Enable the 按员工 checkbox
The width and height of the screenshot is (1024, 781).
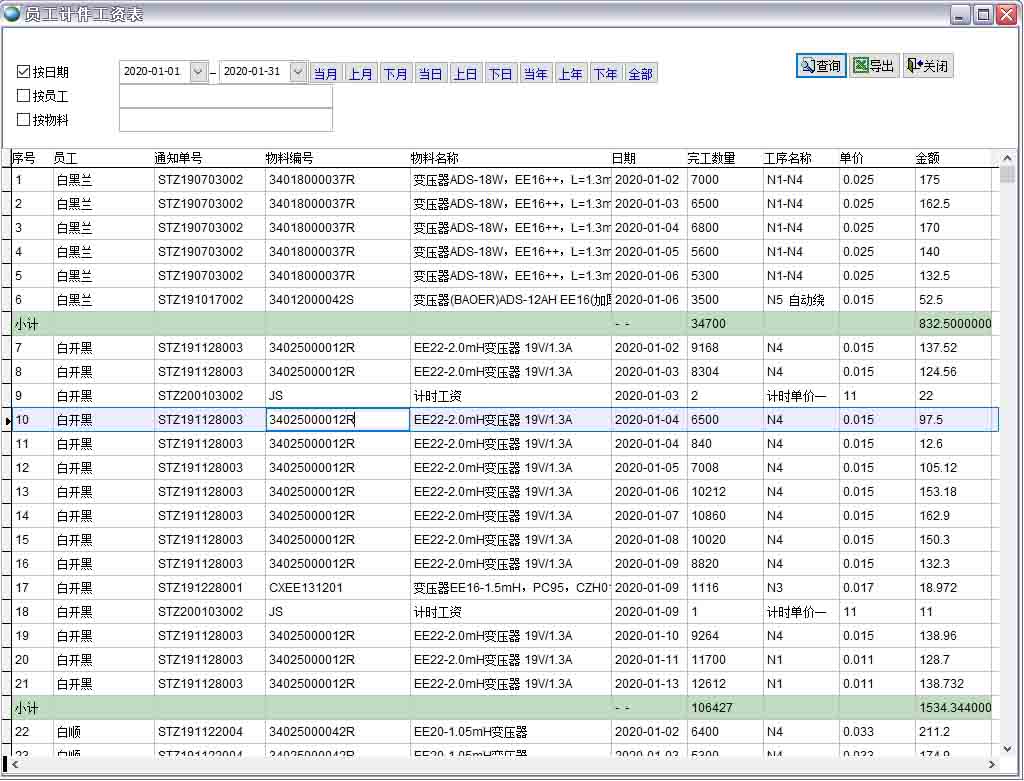click(x=24, y=96)
